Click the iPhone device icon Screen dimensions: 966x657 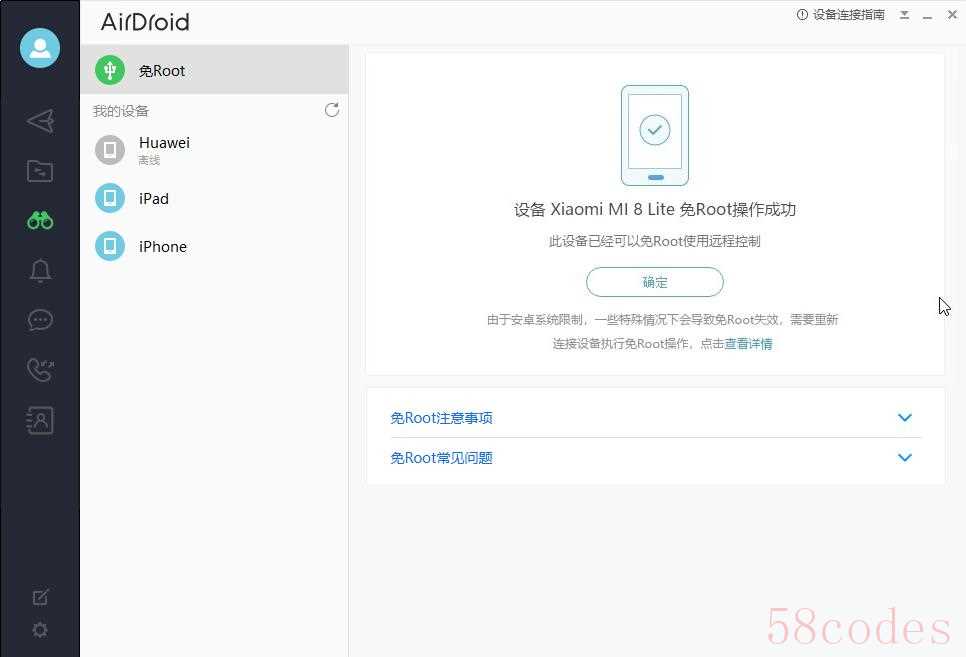click(x=110, y=246)
